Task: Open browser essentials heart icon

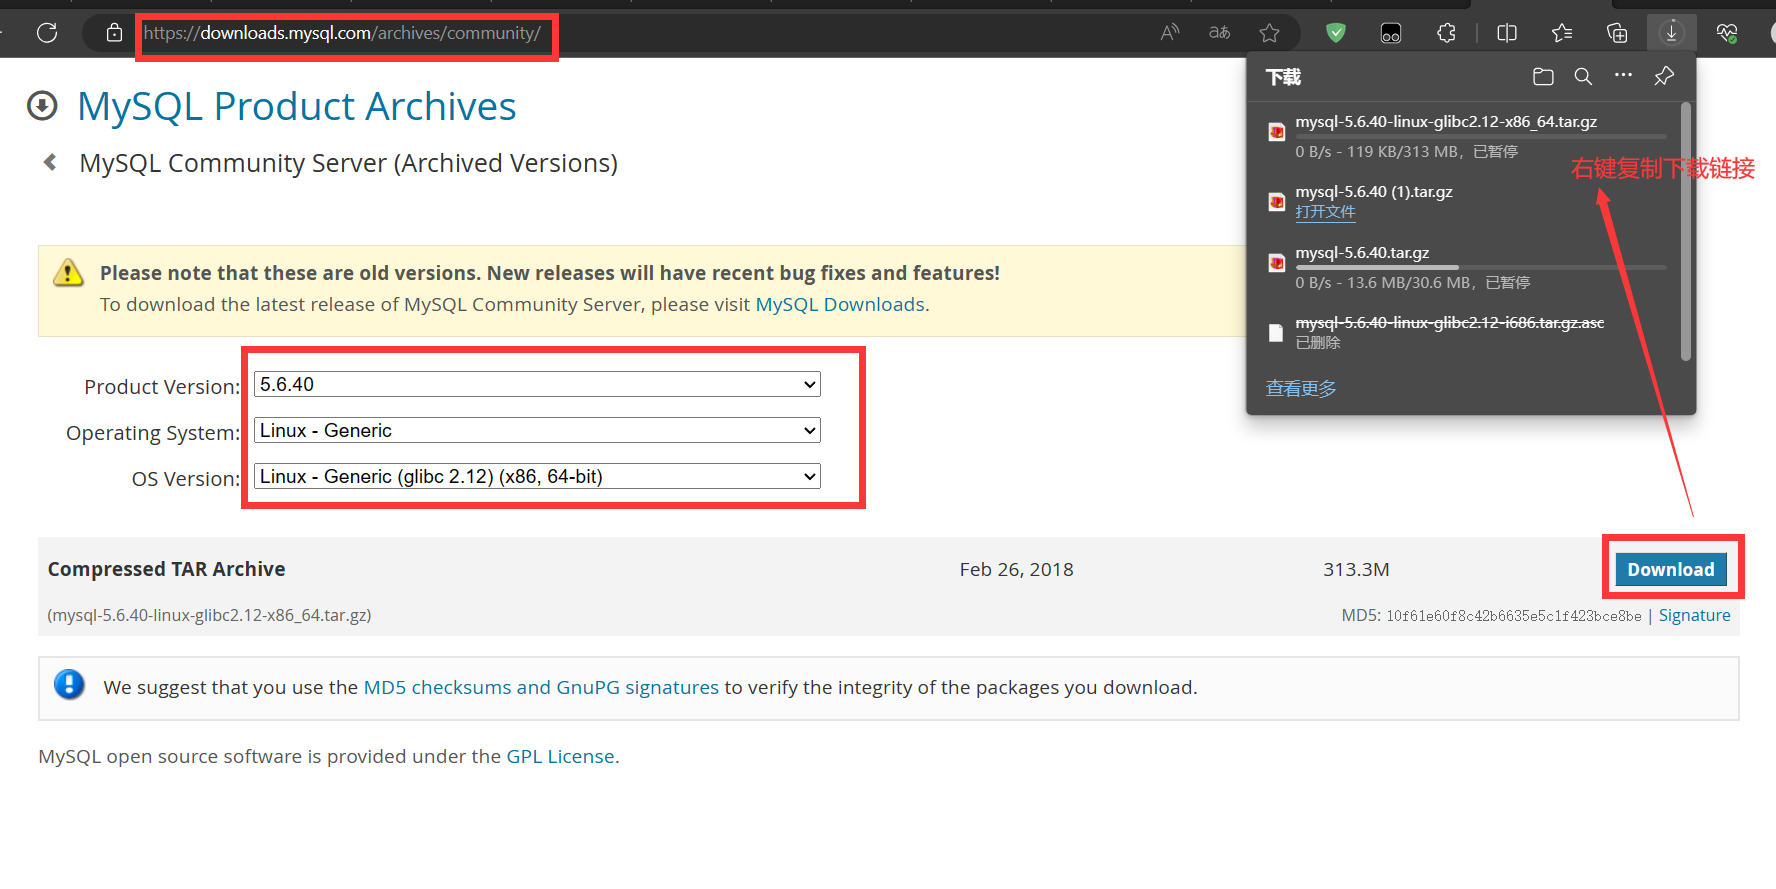Action: [1727, 33]
